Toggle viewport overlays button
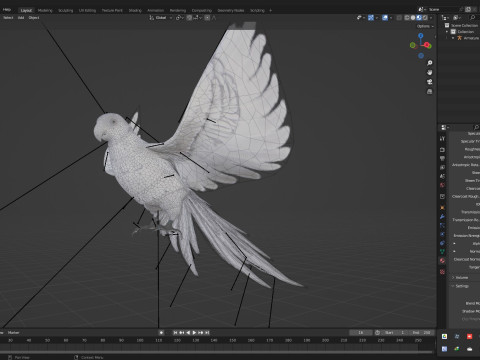Screen dimensions: 480x360 tap(385, 18)
